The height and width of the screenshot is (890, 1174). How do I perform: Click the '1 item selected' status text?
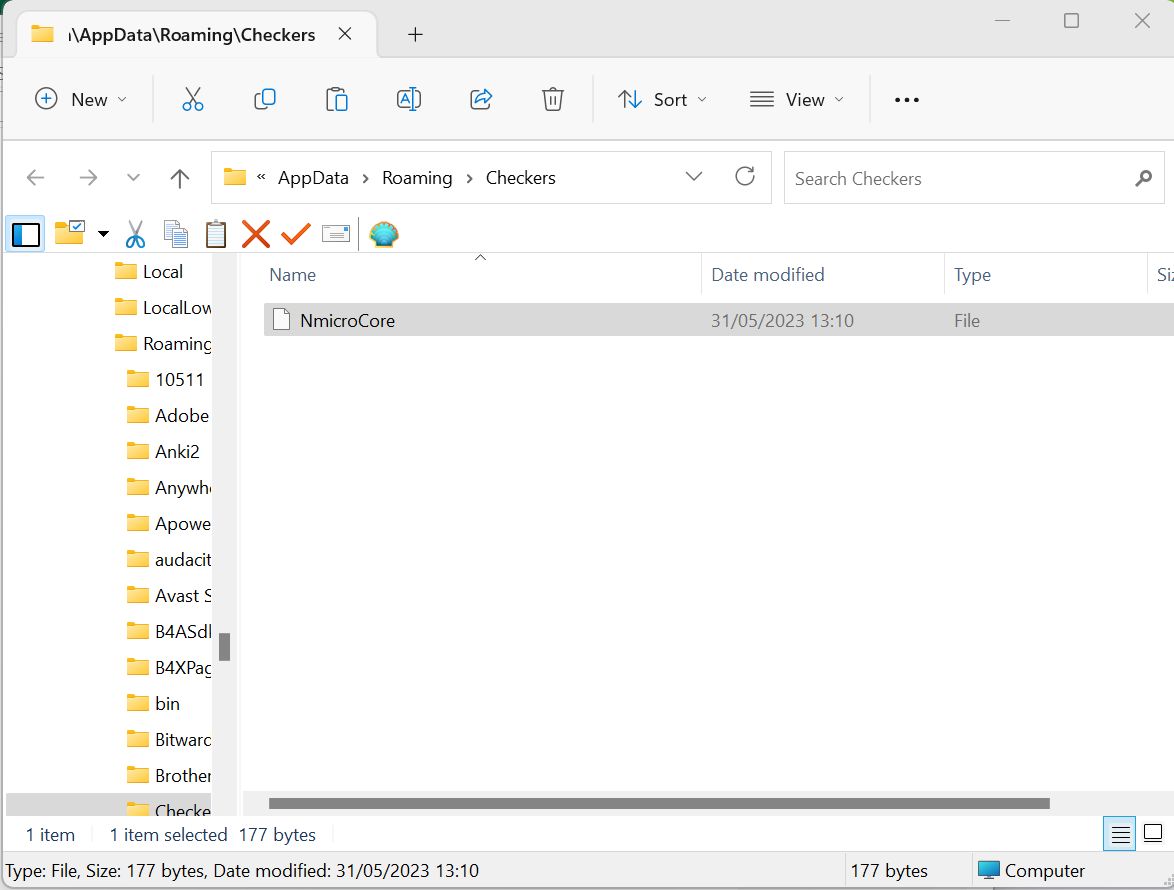(168, 835)
